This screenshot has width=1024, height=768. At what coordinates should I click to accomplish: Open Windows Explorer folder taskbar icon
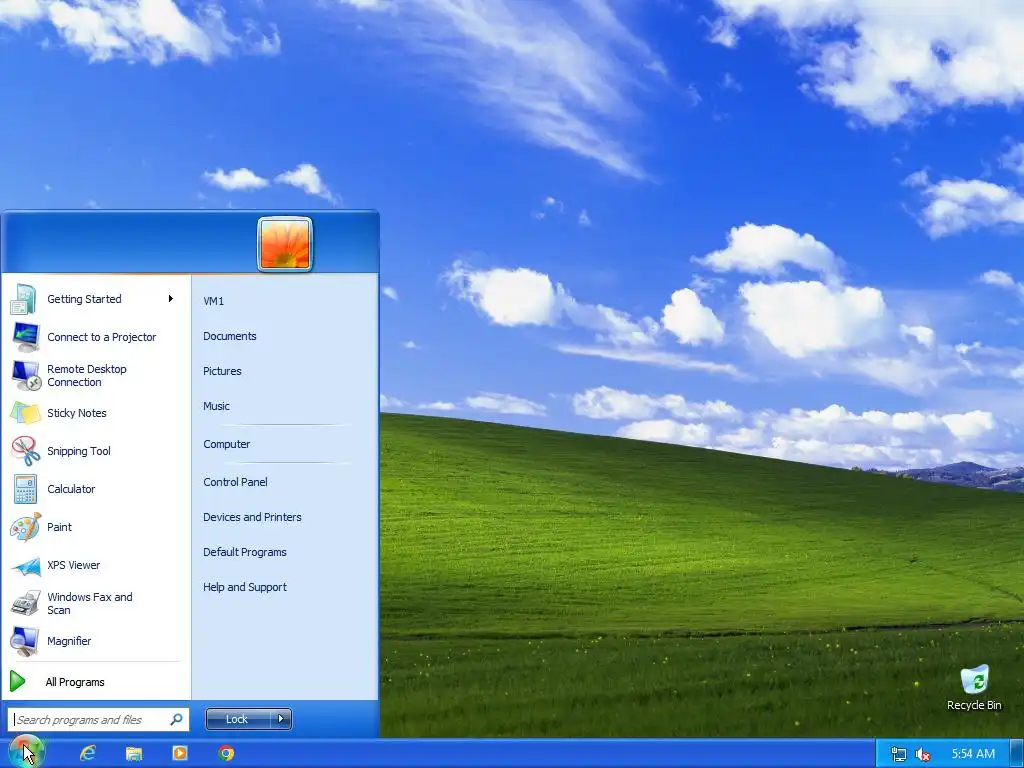point(134,754)
